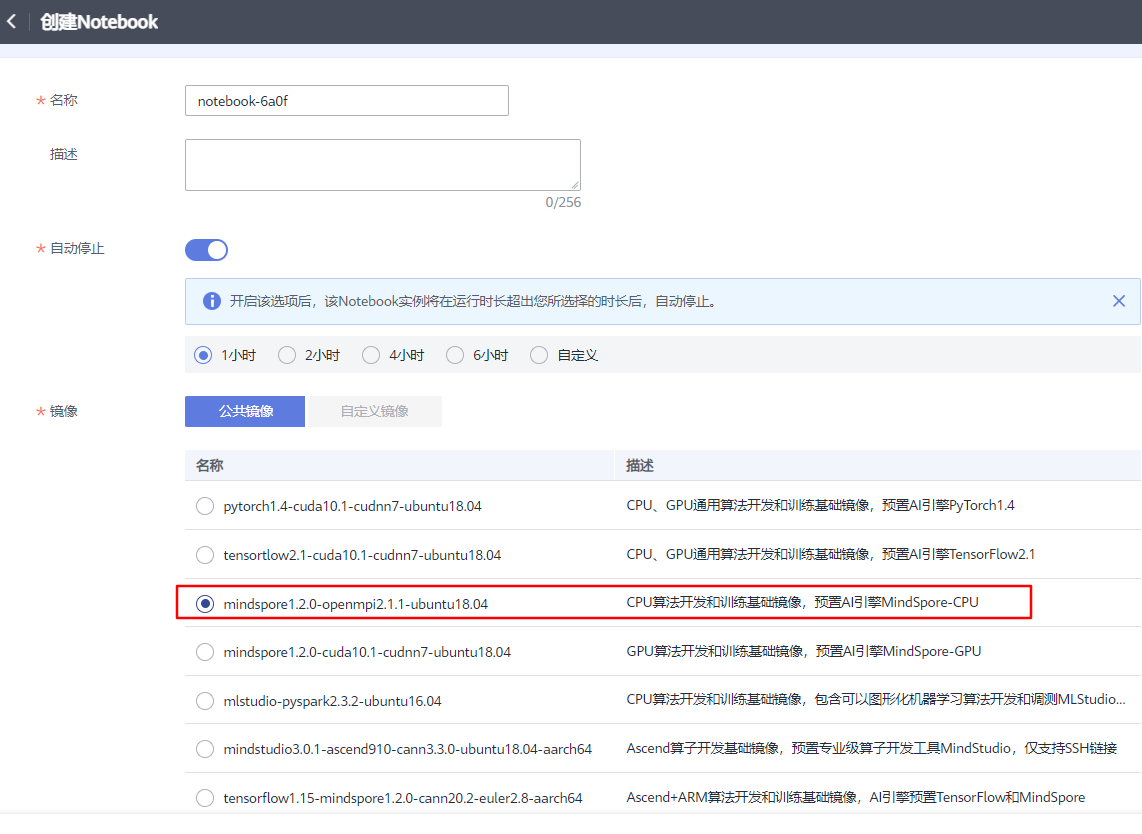Click the 名称 column header in image table
Image resolution: width=1142 pixels, height=834 pixels.
[x=210, y=465]
